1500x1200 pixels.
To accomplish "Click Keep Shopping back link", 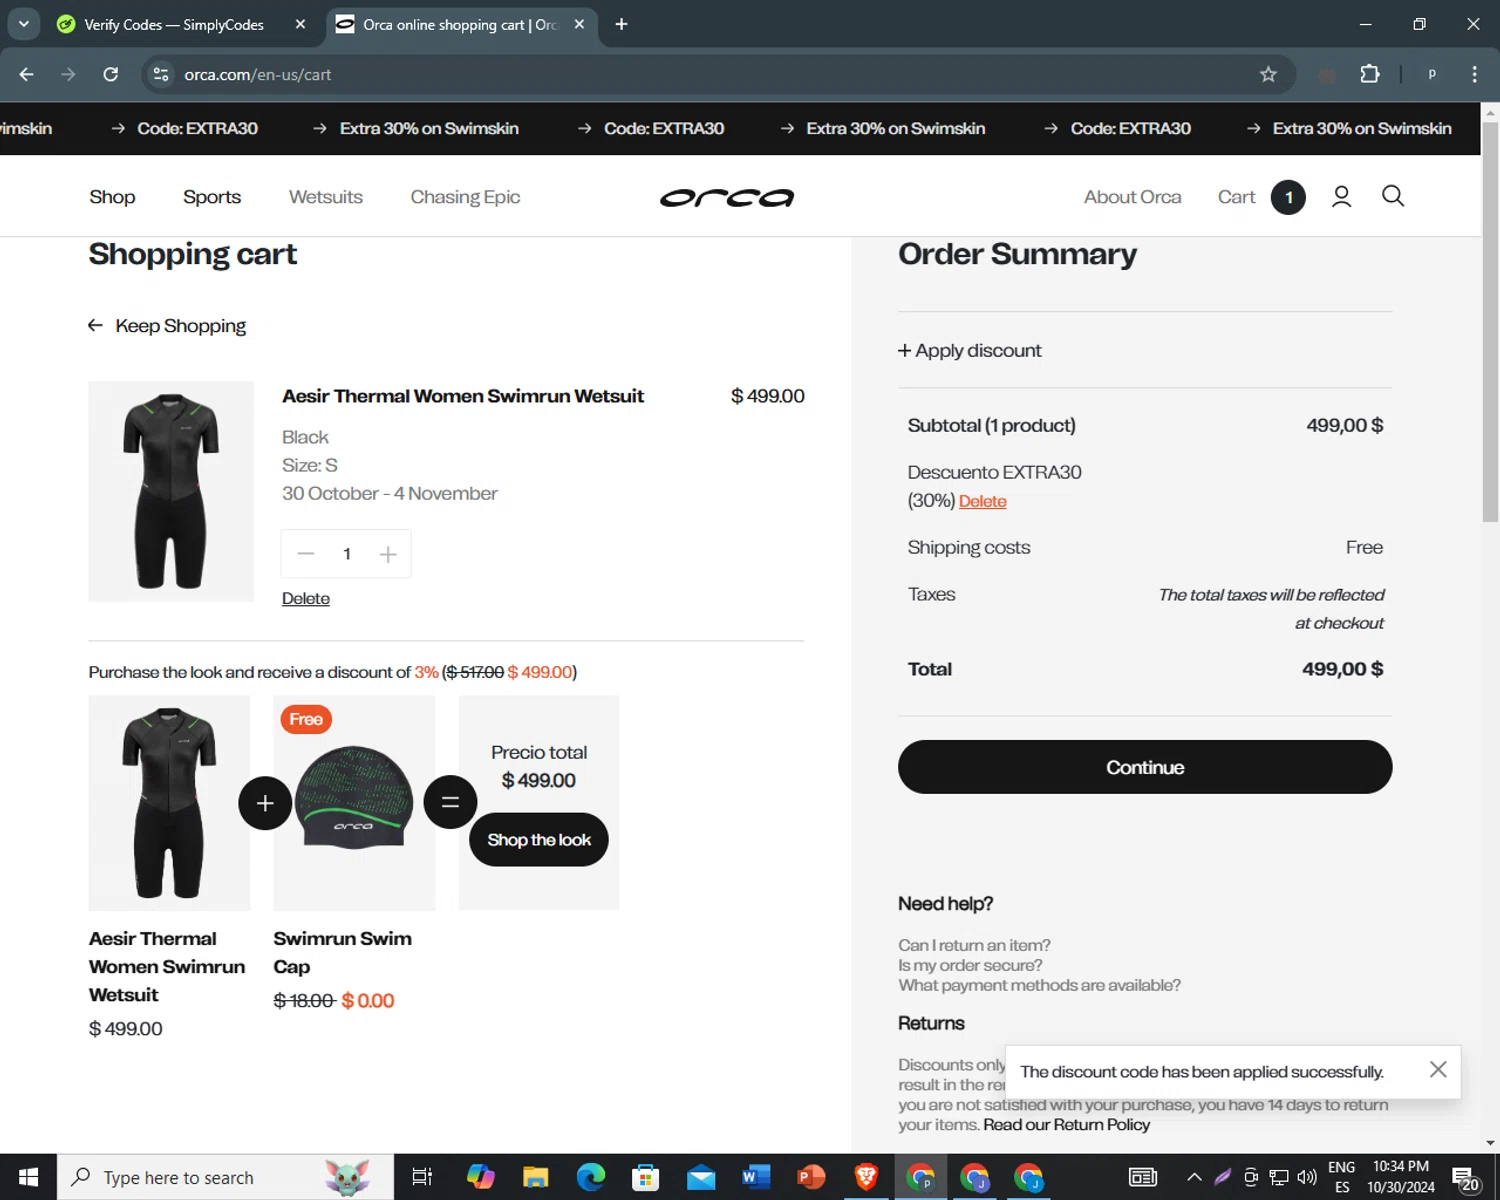I will (167, 326).
